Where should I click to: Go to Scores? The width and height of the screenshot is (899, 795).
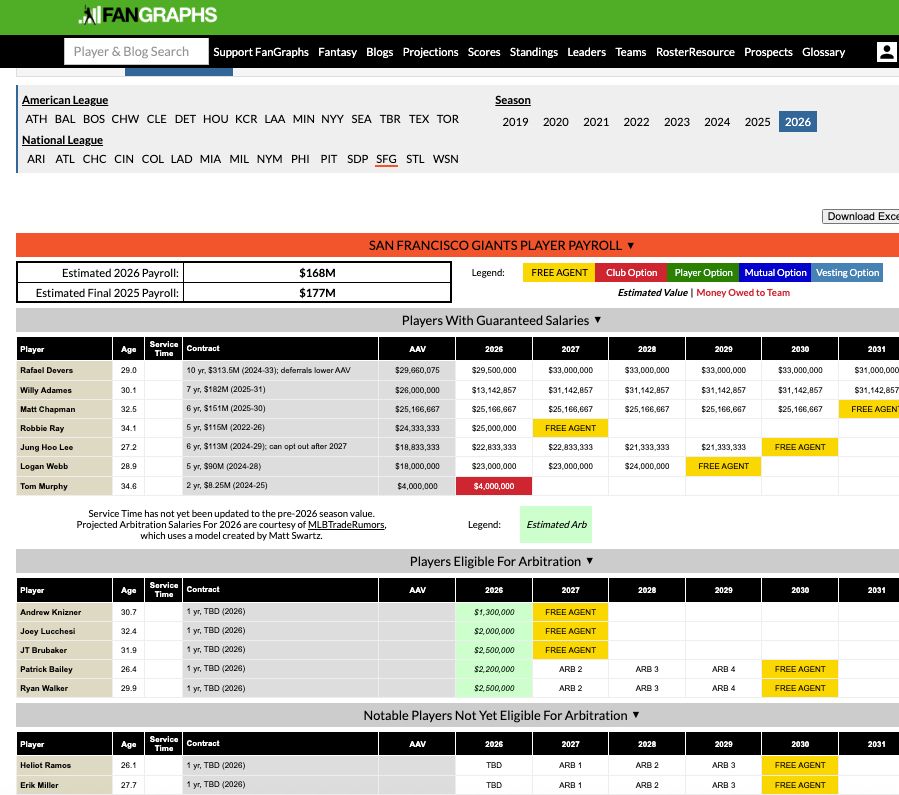point(484,52)
